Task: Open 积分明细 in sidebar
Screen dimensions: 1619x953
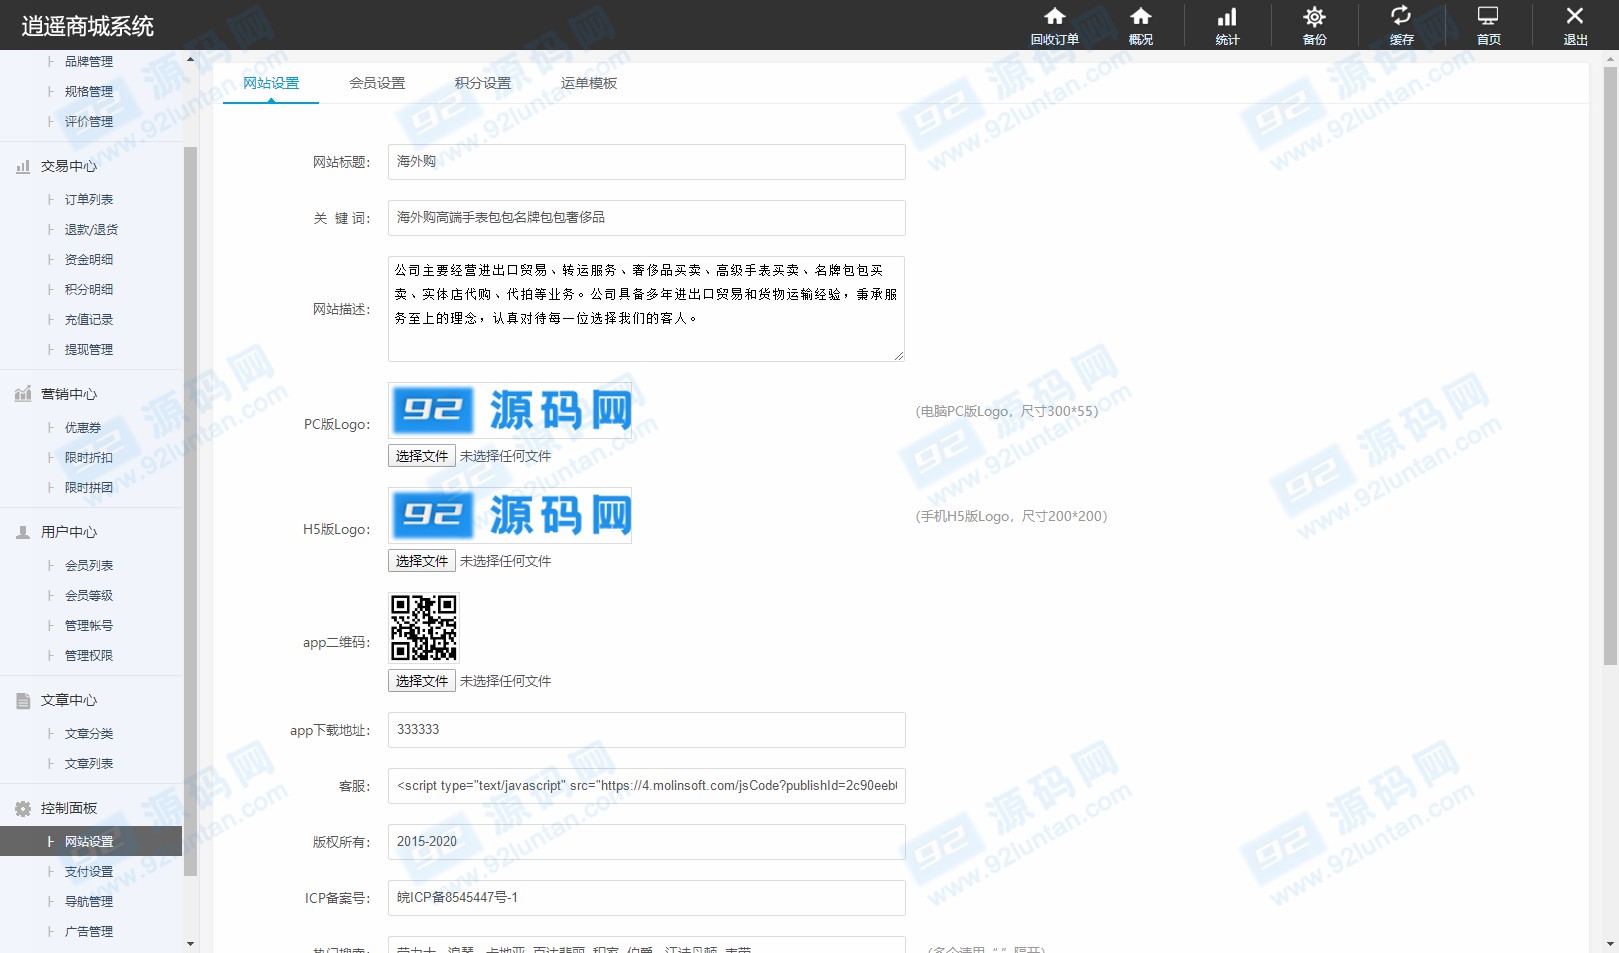Action: 89,290
